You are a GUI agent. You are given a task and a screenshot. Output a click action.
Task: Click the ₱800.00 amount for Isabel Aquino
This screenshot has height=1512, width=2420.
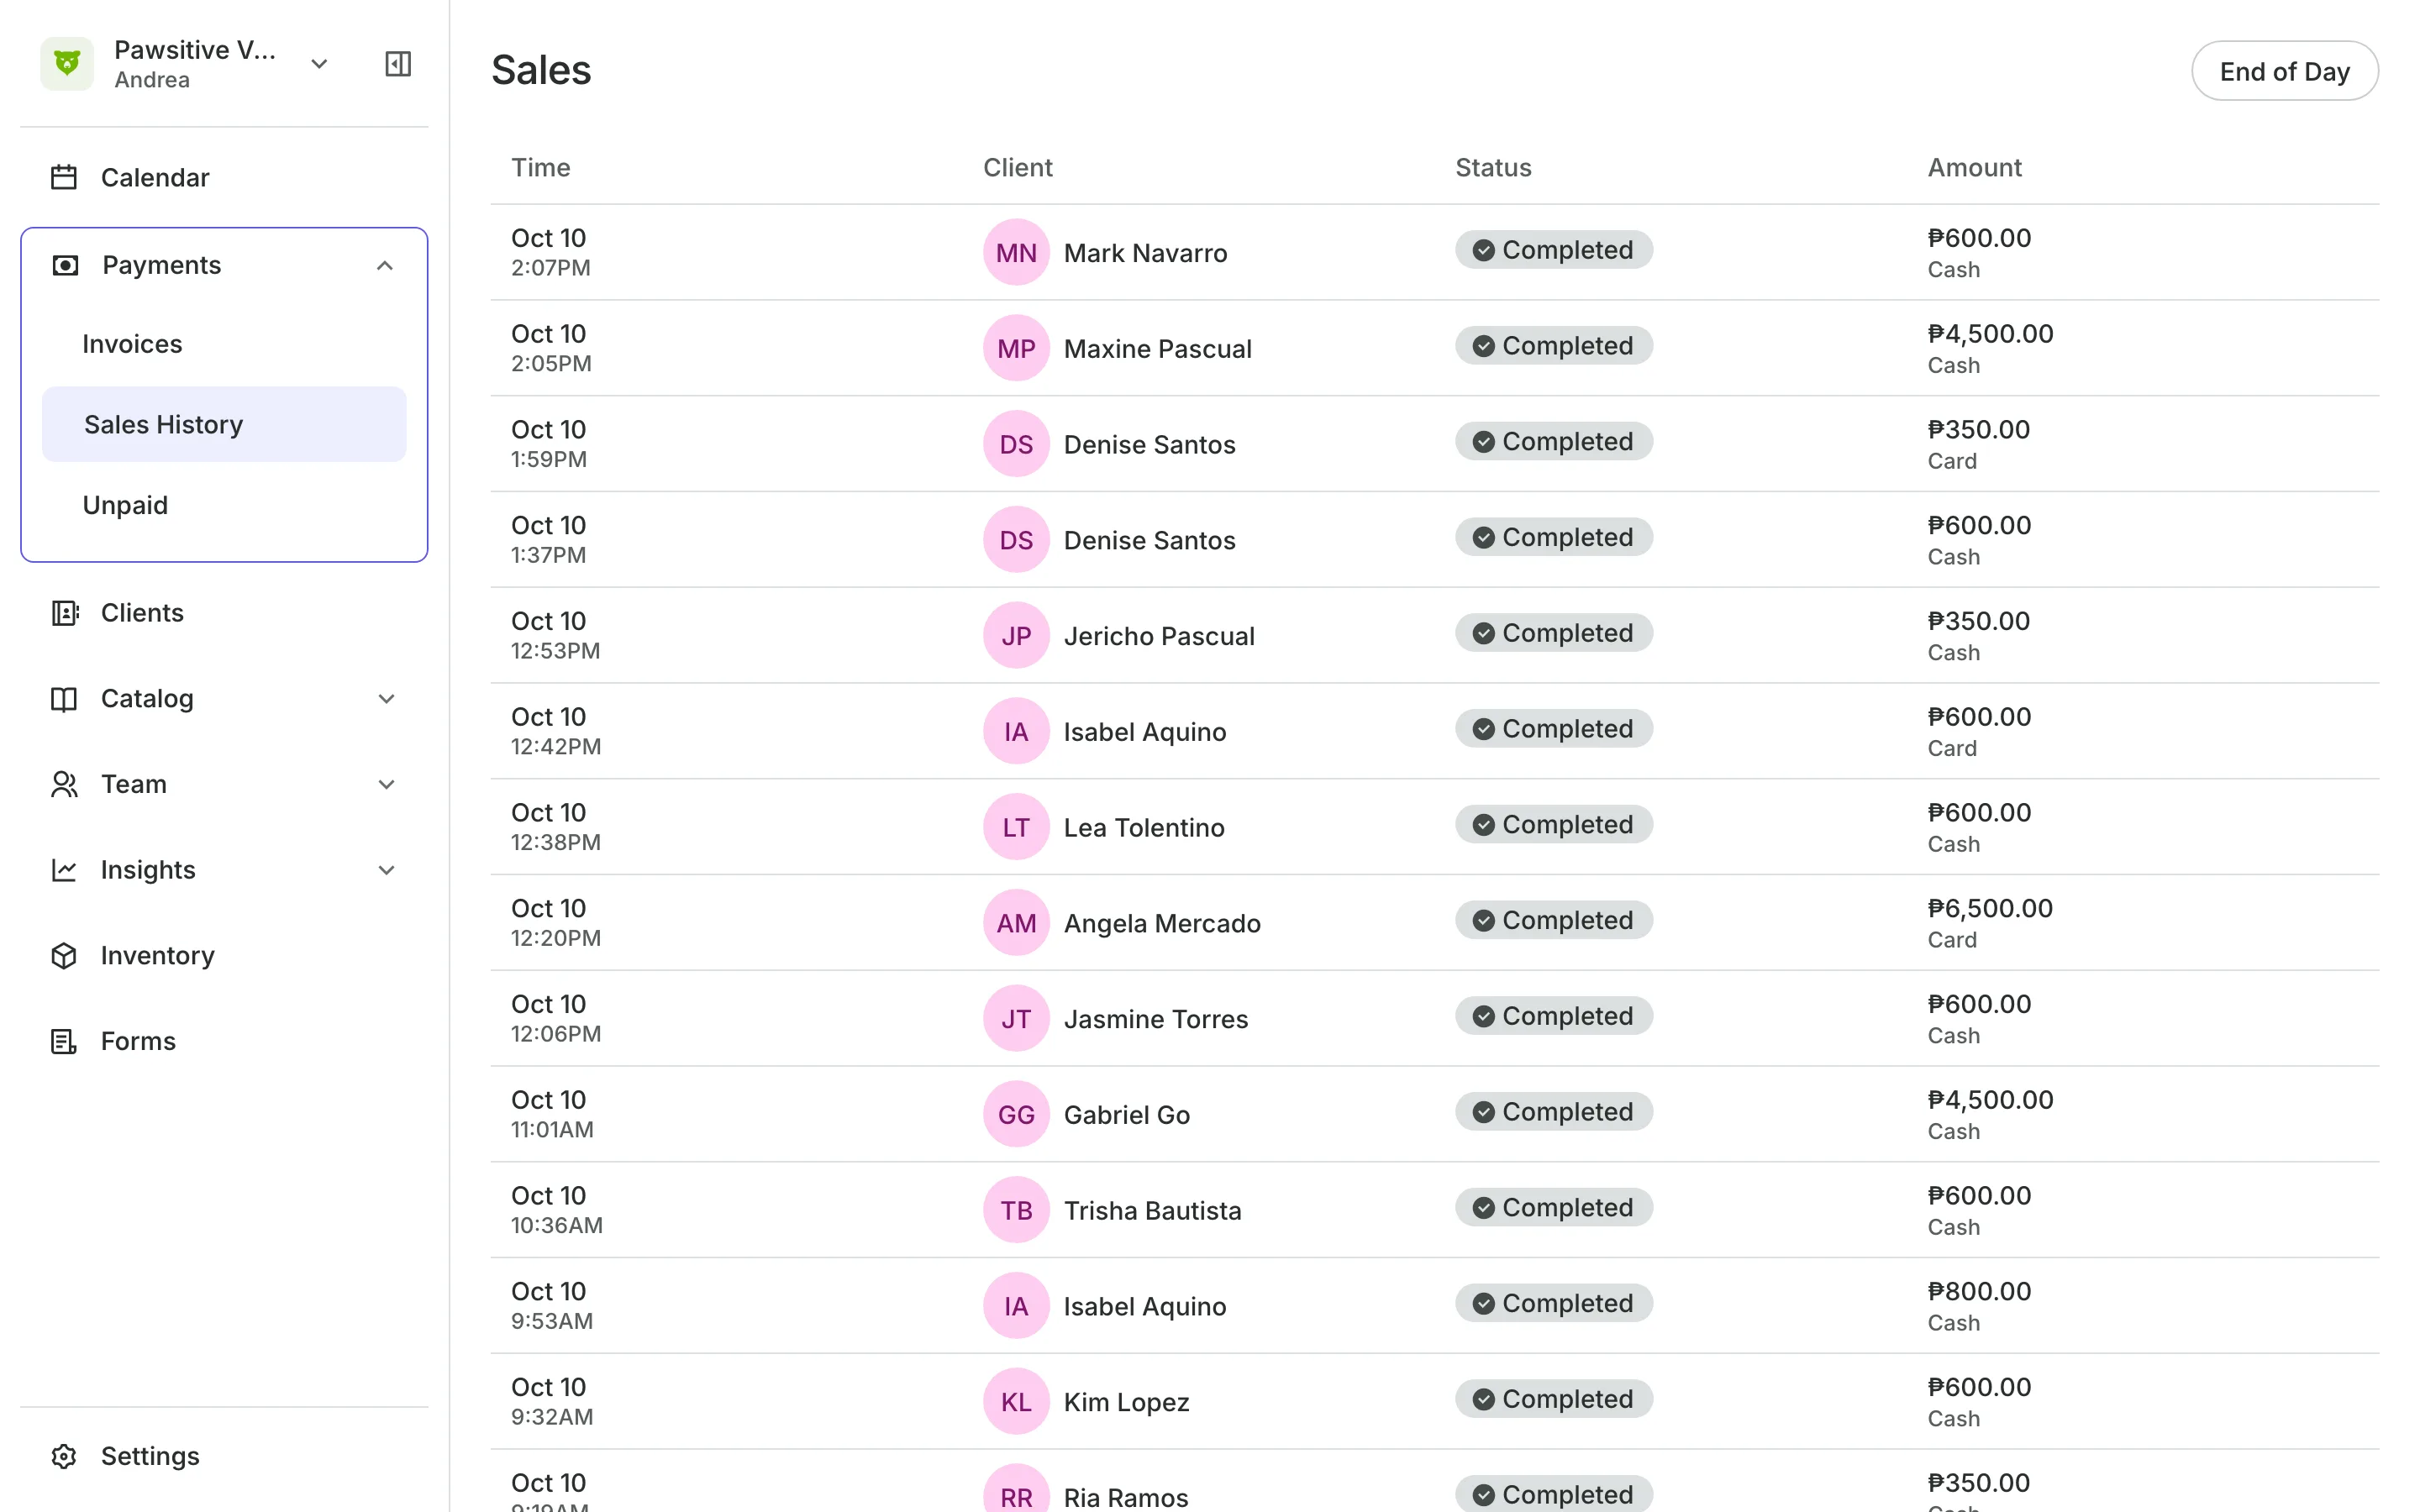(1979, 1291)
